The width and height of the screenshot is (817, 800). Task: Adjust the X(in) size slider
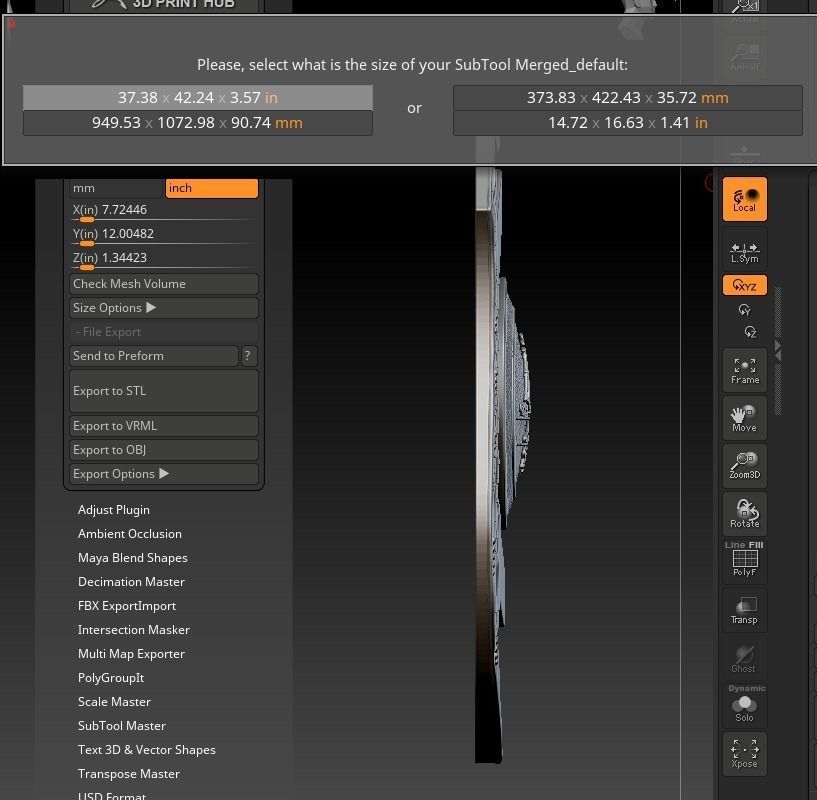pos(164,212)
